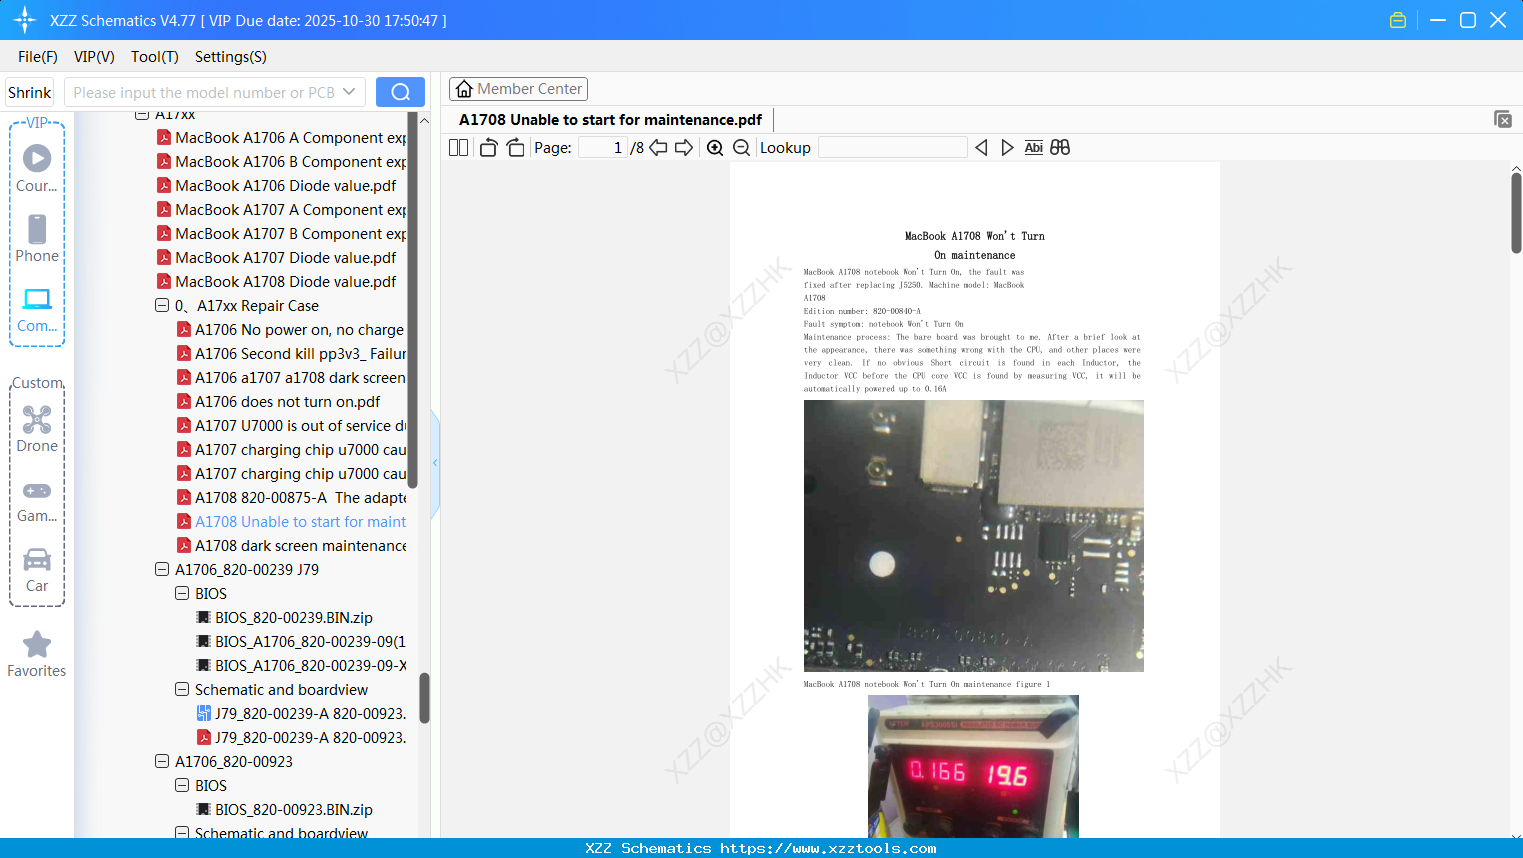Screen dimensions: 1523x858
Task: Find previous Lookup match
Action: [981, 147]
